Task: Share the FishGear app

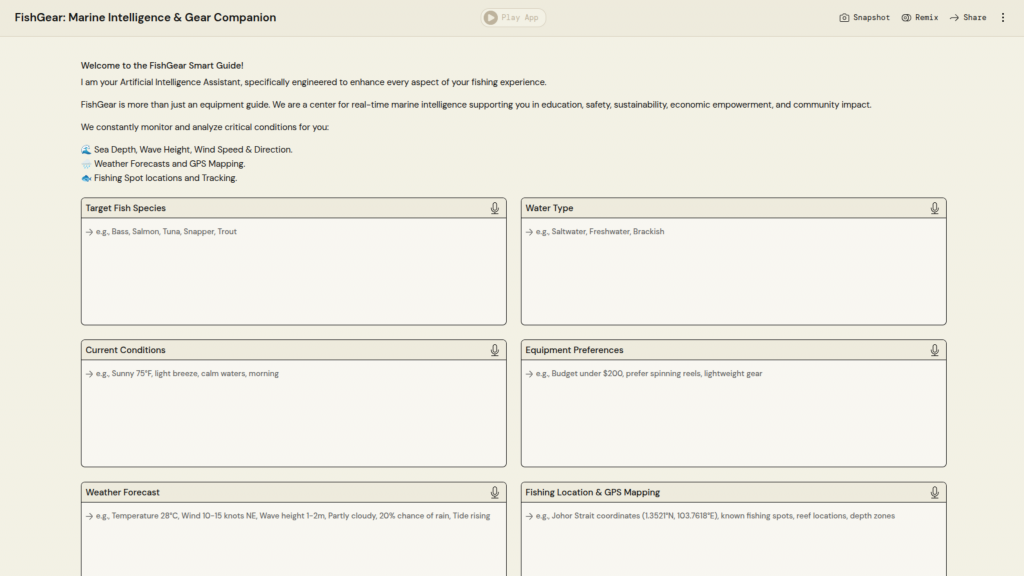Action: click(x=967, y=18)
